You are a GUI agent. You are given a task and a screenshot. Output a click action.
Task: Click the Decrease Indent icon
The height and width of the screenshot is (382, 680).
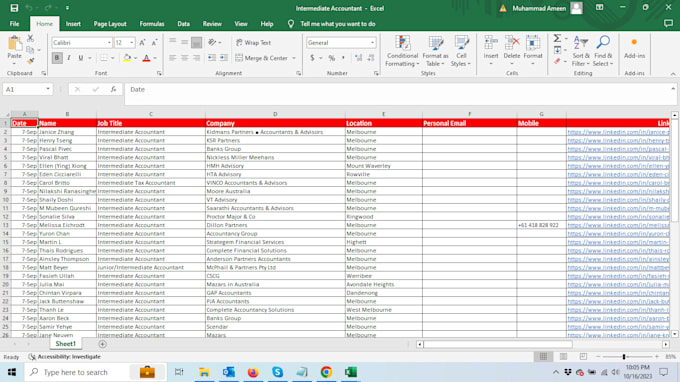[212, 58]
